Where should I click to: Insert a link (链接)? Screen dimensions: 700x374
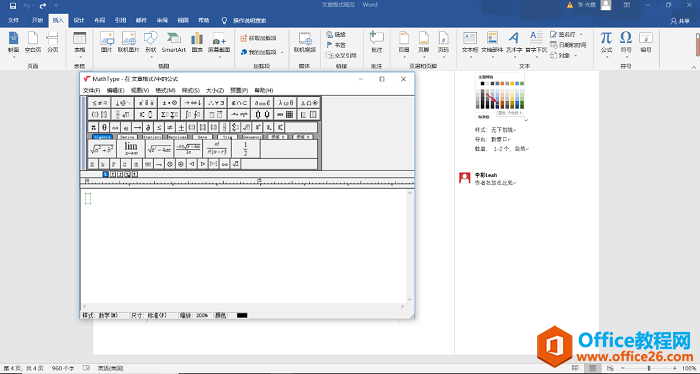point(336,34)
